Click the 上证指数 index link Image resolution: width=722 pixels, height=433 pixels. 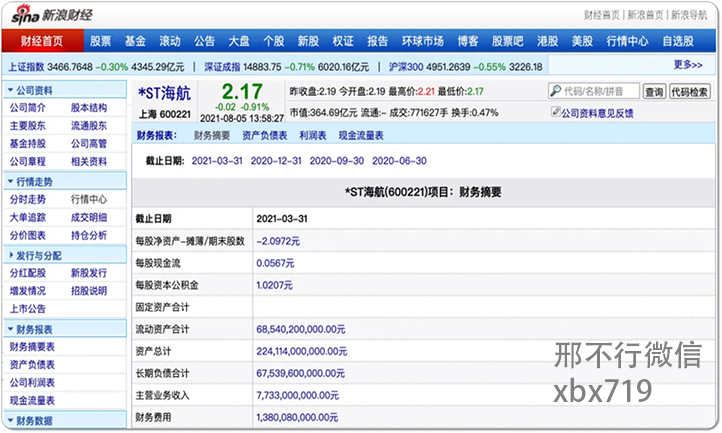(x=26, y=67)
